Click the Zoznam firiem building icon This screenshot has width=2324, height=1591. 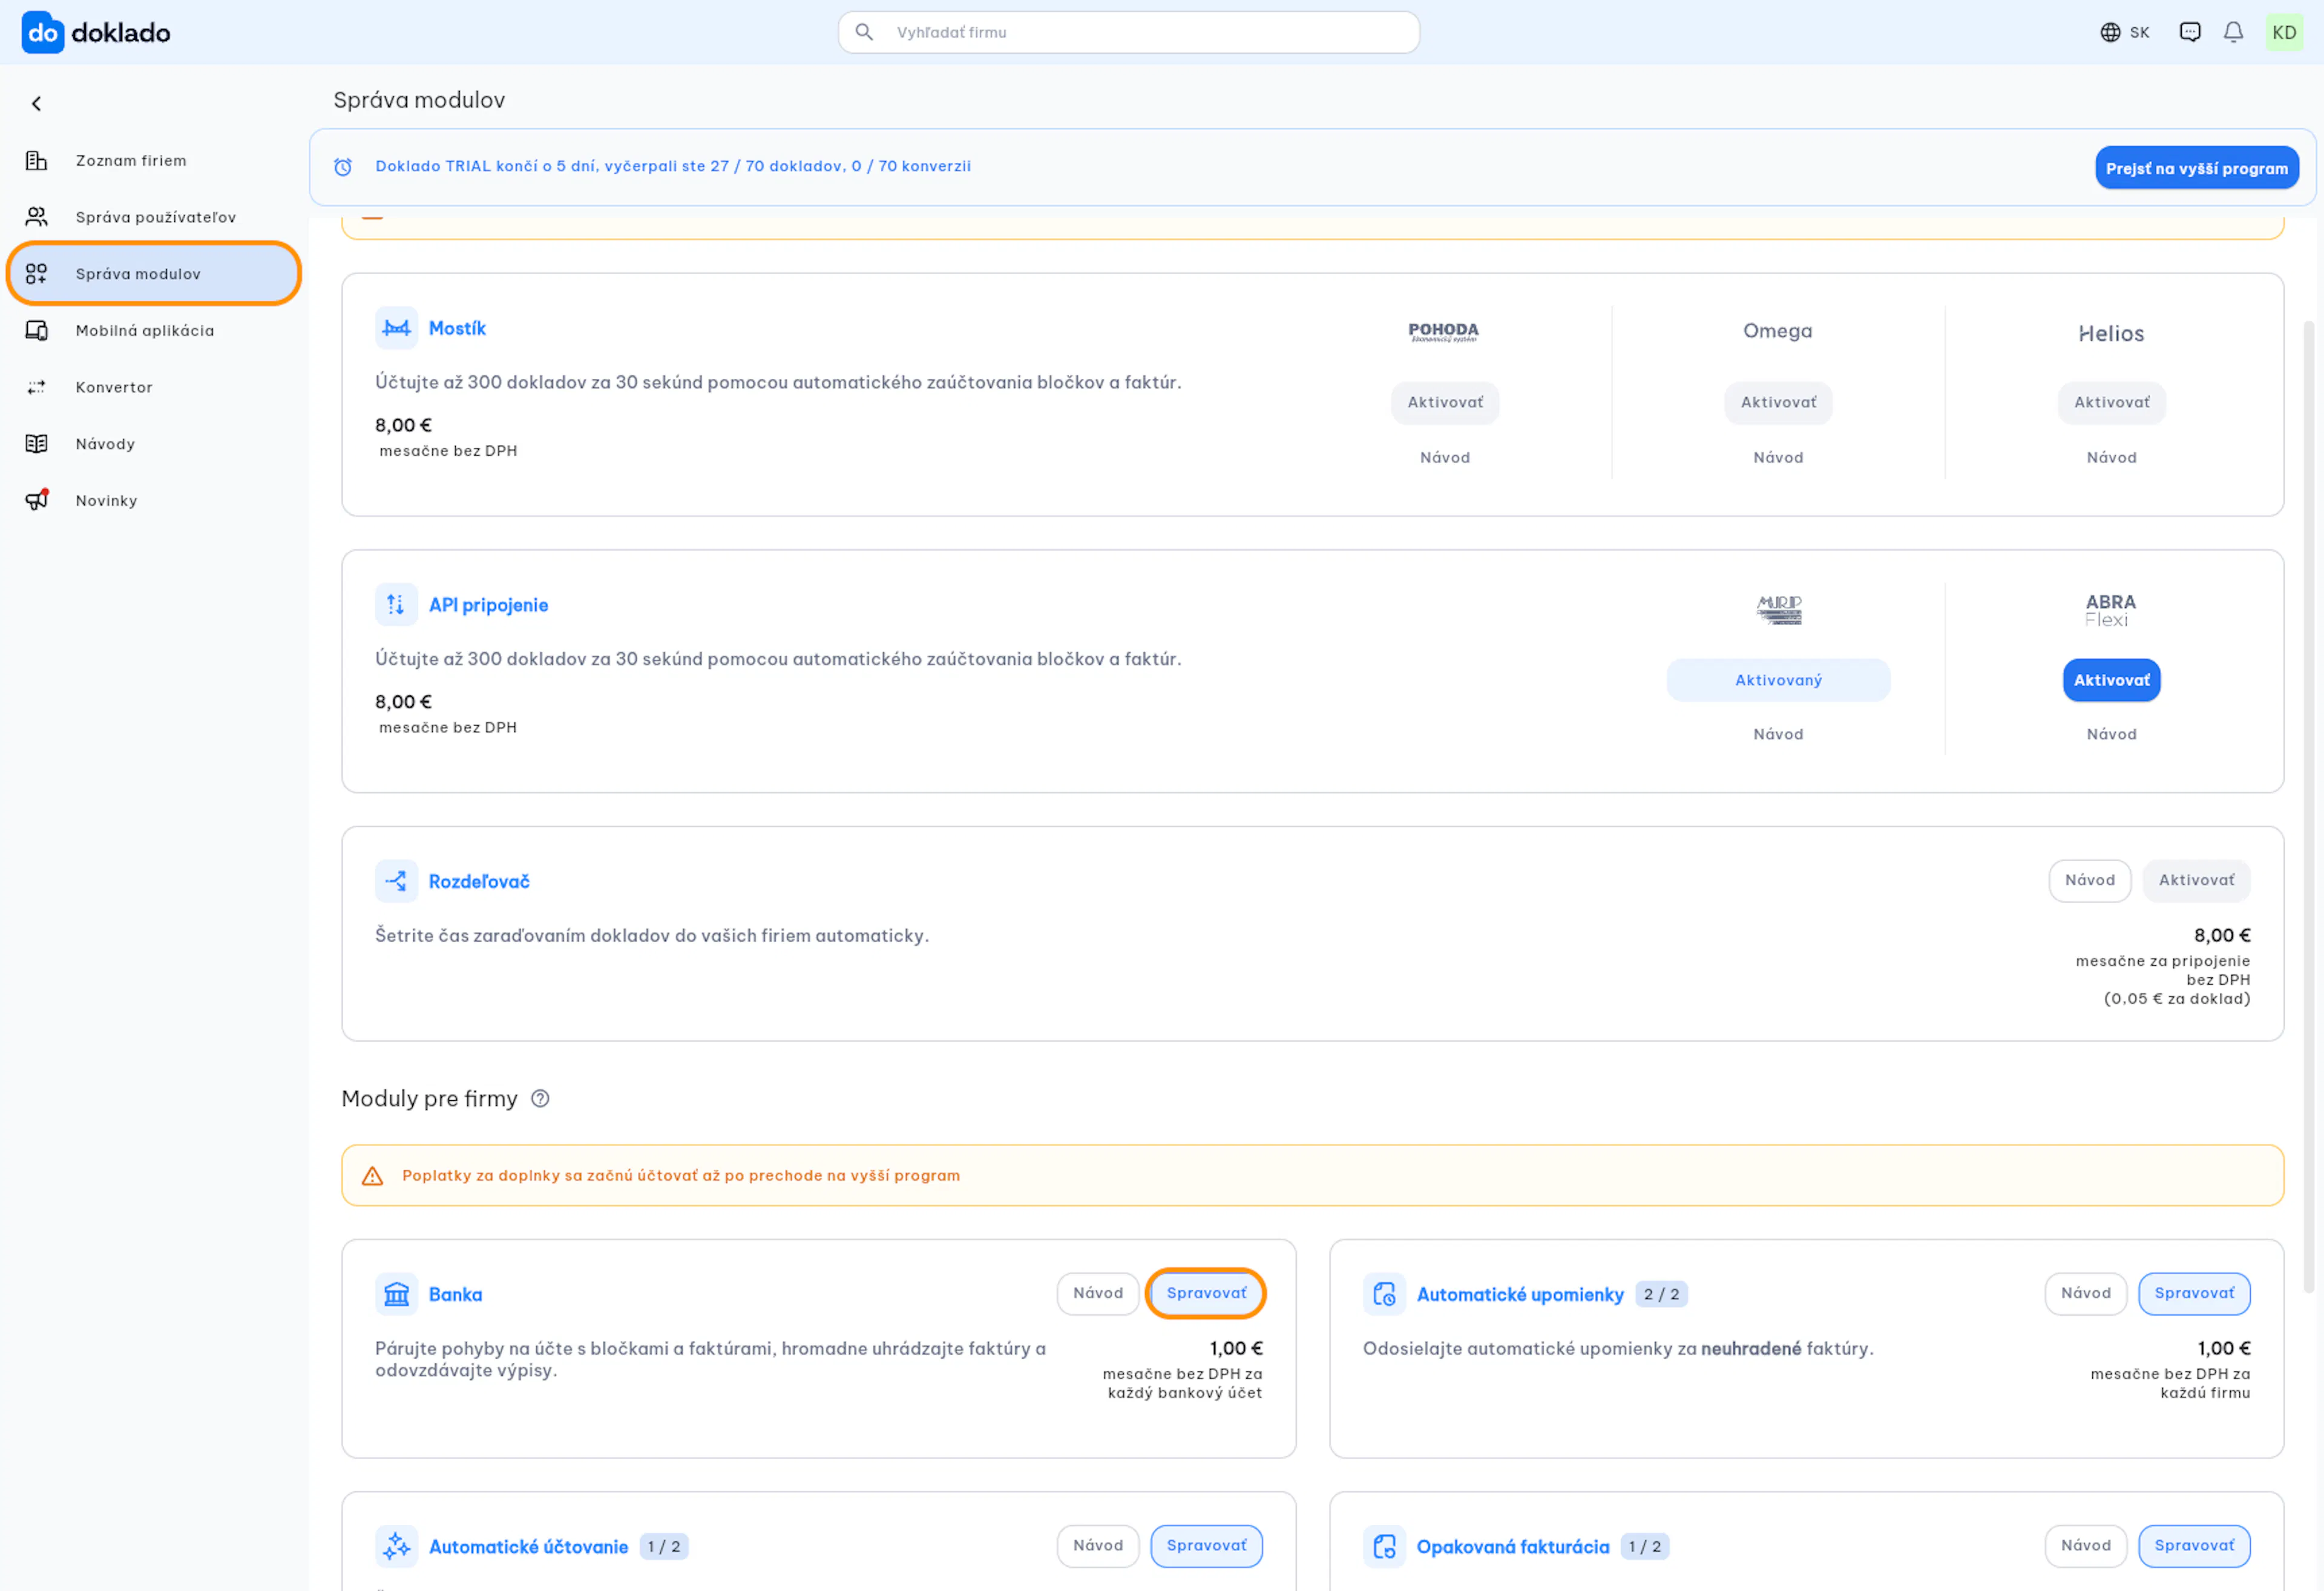tap(36, 161)
